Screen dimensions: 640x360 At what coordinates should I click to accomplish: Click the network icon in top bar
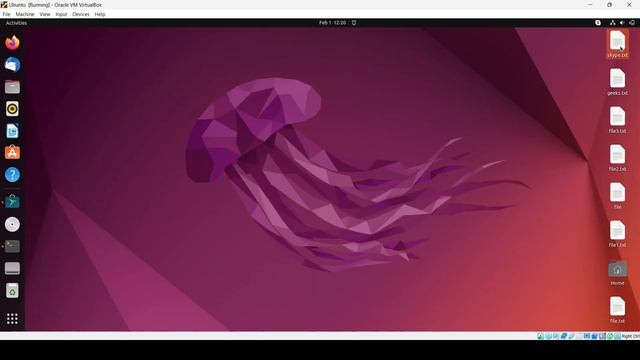(613, 23)
